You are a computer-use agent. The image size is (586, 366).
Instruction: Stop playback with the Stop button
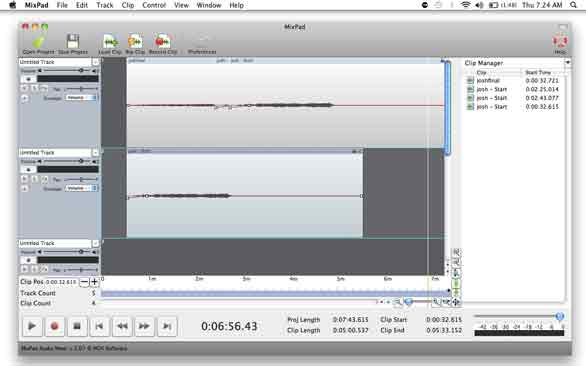[77, 326]
